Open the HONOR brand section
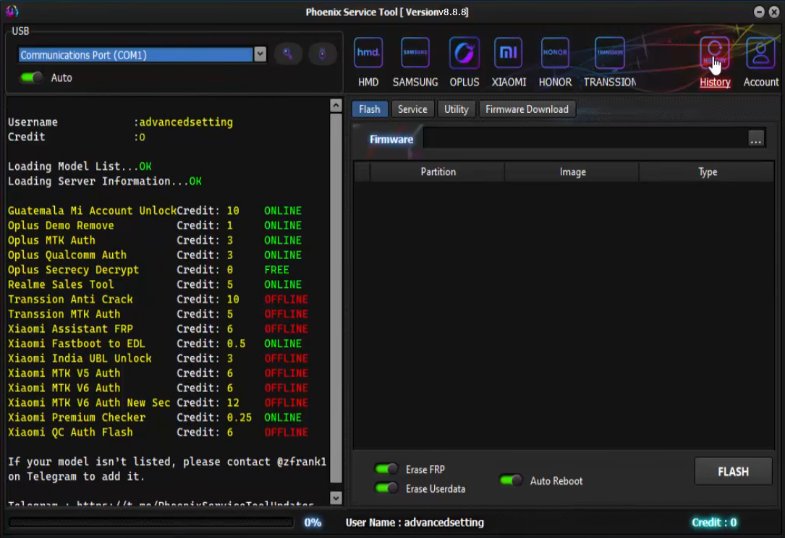 click(x=555, y=53)
